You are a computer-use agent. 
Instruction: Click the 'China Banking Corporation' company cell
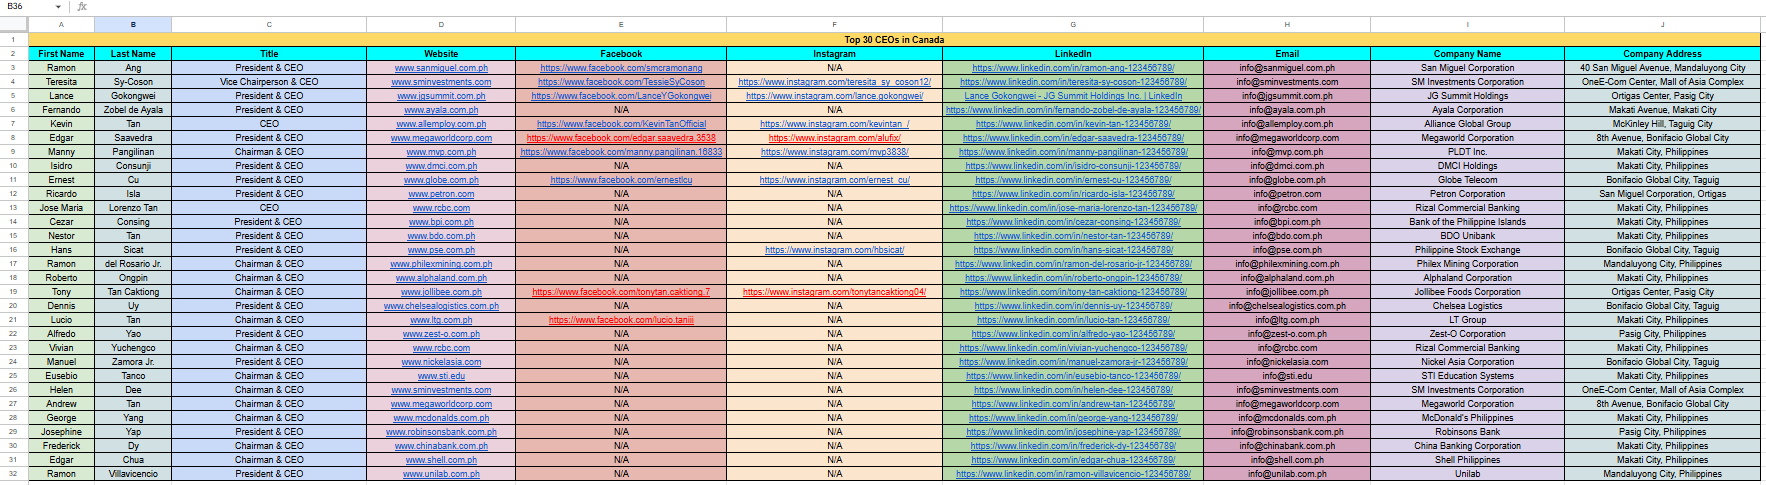click(1467, 446)
